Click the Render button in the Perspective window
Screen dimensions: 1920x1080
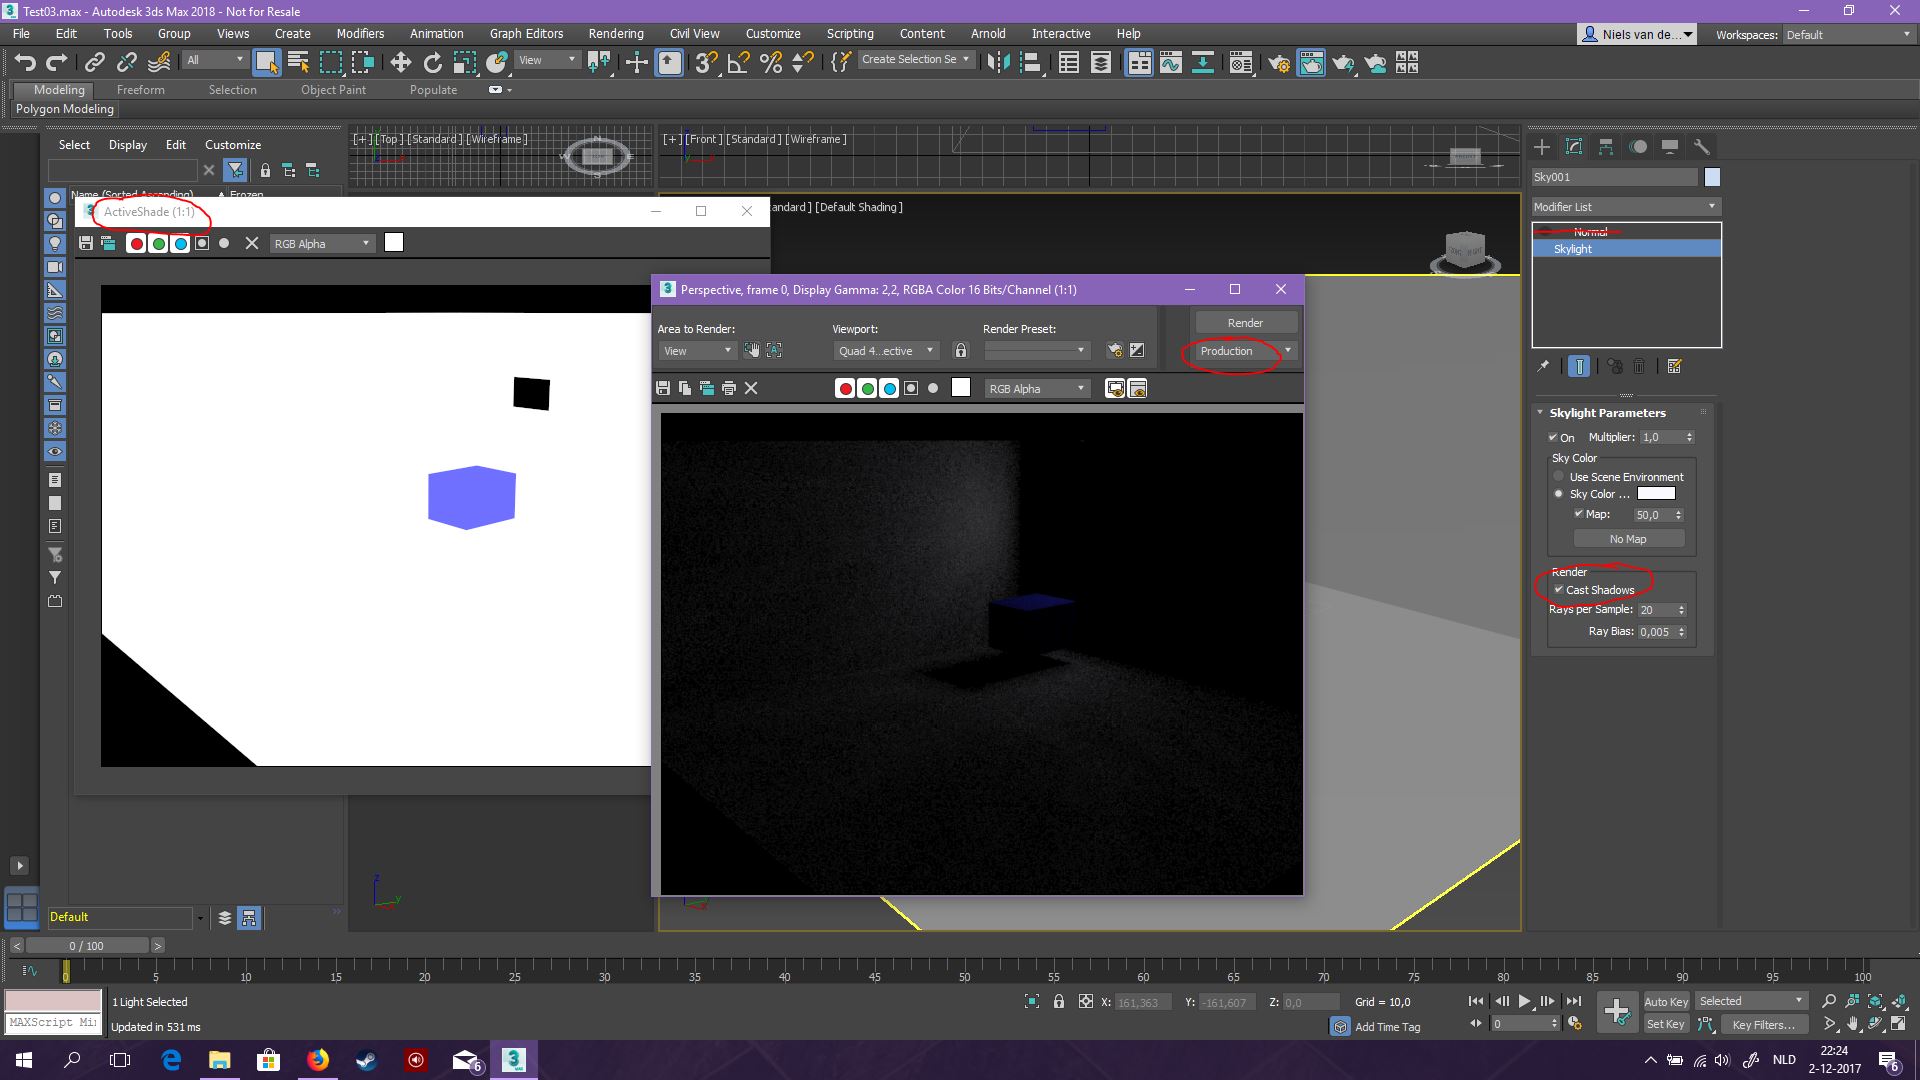(1245, 322)
